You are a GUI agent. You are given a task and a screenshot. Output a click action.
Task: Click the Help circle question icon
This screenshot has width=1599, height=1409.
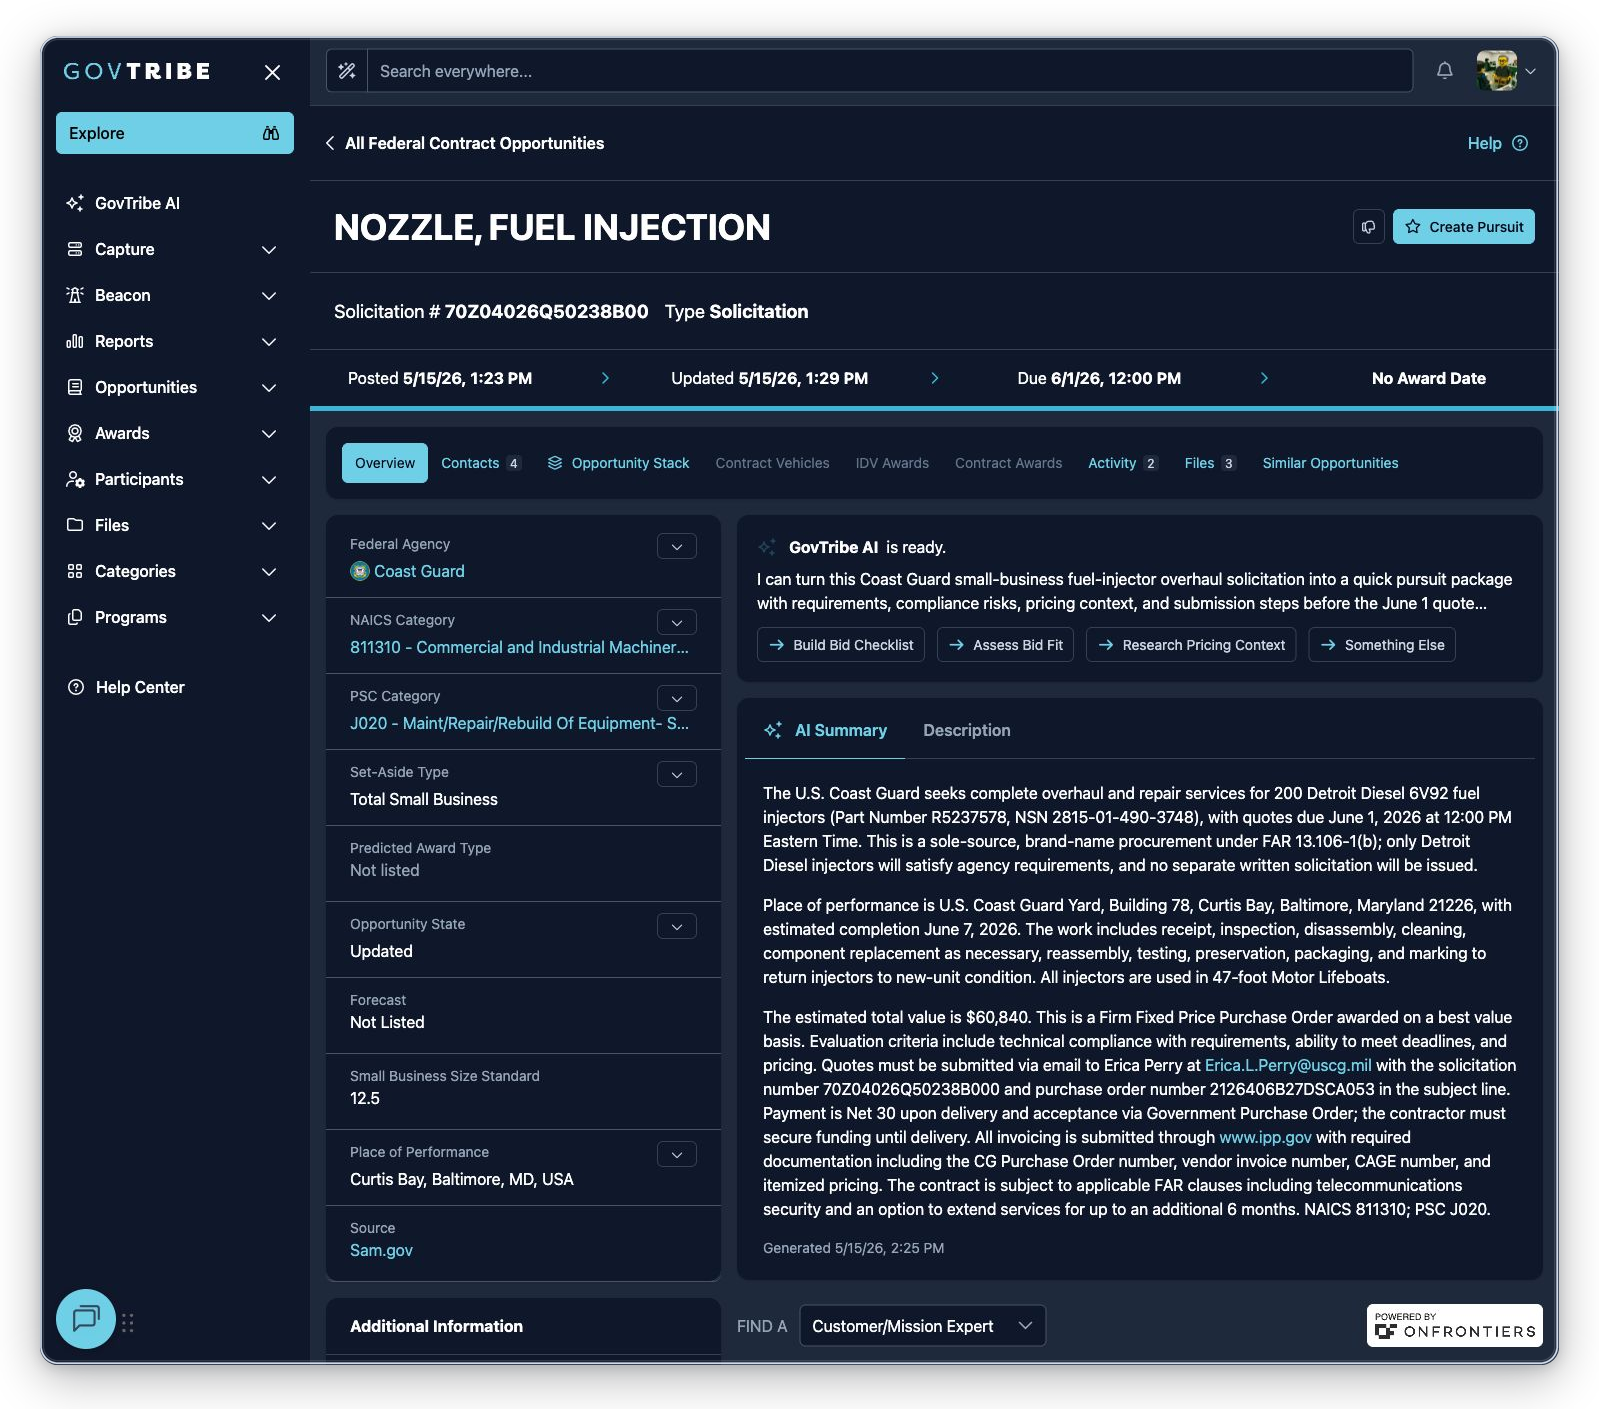pyautogui.click(x=1520, y=143)
